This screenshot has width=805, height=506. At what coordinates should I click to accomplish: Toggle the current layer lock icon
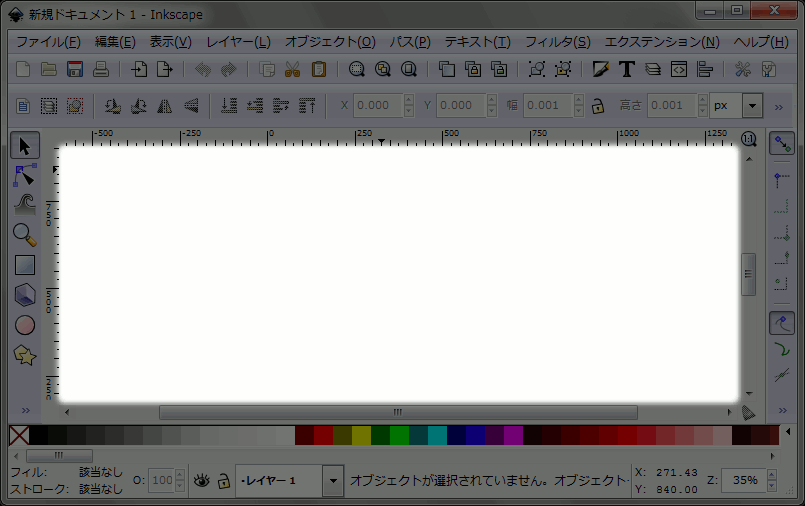224,481
